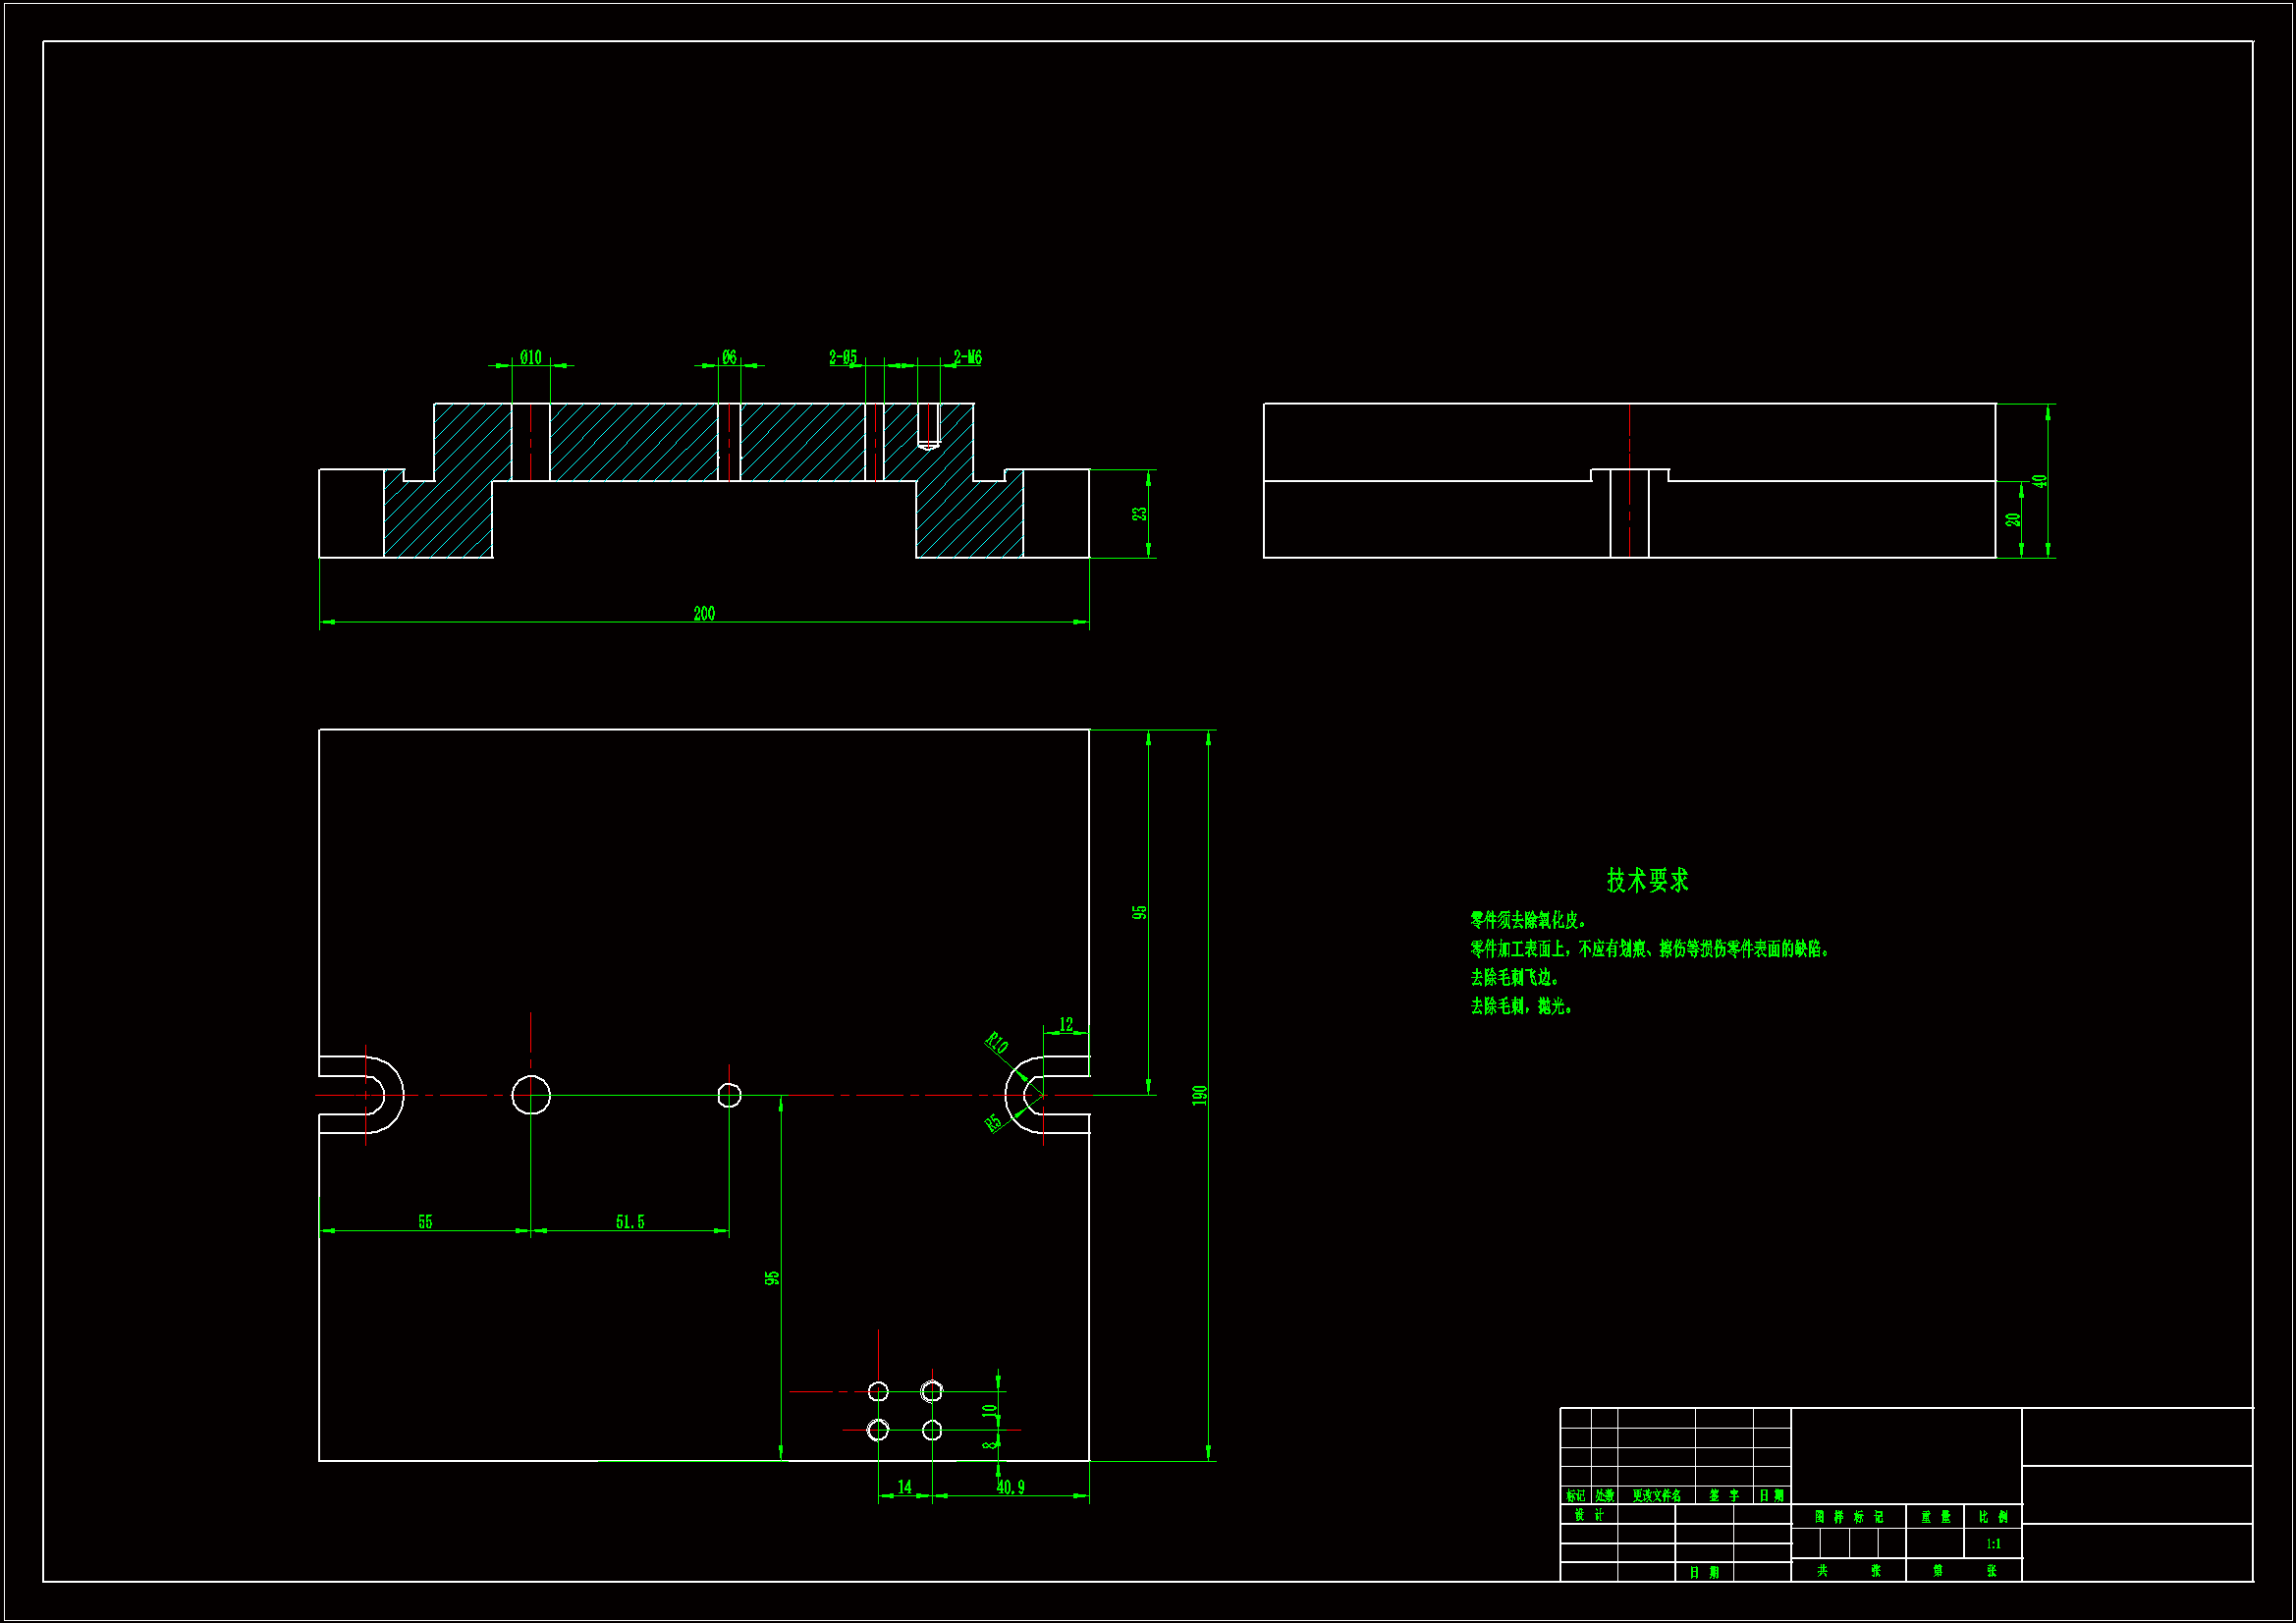Select the Ø10 hole dimension label
Viewport: 2296px width, 1623px height.
(530, 357)
